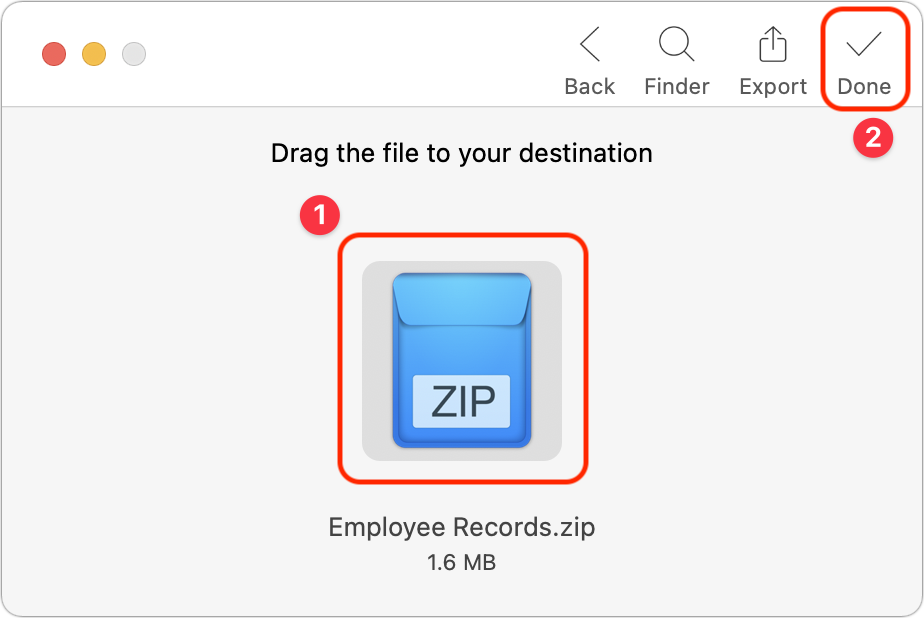Viewport: 924px width, 618px height.
Task: Click the red number 1 badge
Action: click(320, 215)
